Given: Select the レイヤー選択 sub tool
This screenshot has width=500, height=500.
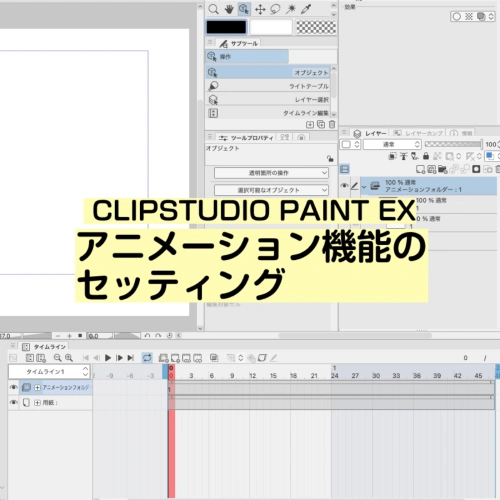Looking at the screenshot, I should pos(268,99).
